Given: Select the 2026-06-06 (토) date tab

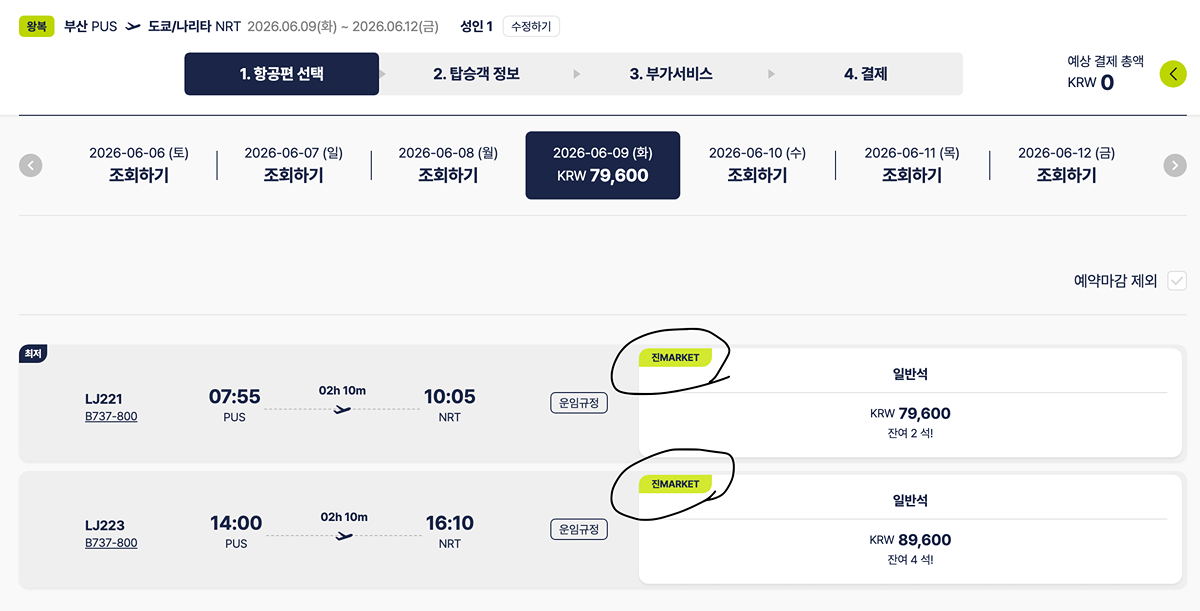Looking at the screenshot, I should point(139,165).
